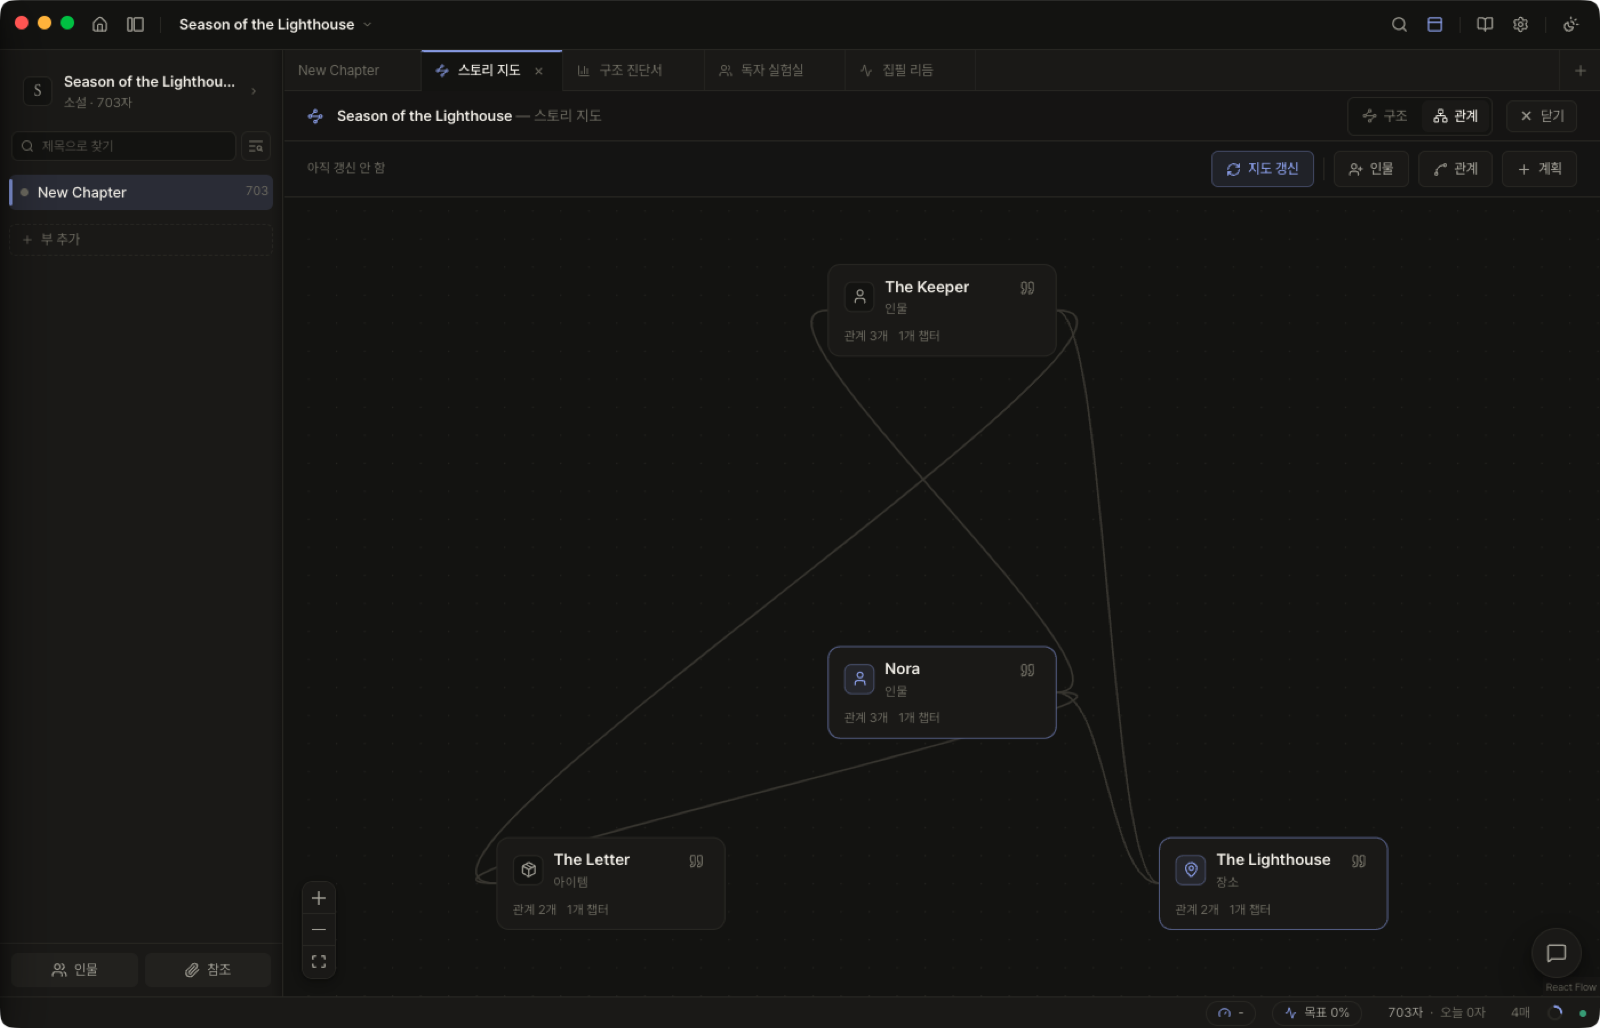
Task: Click the lightning icon beside the page title
Action: 315,116
